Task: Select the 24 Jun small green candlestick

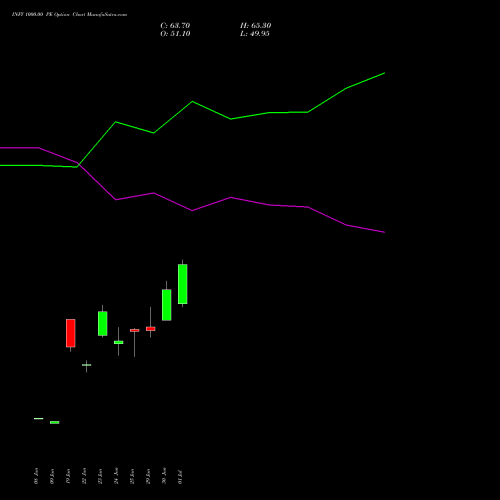Action: pyautogui.click(x=119, y=342)
